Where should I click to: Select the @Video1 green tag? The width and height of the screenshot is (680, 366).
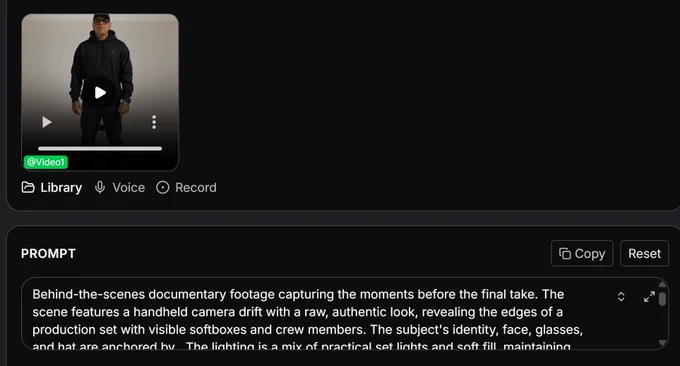(x=46, y=162)
